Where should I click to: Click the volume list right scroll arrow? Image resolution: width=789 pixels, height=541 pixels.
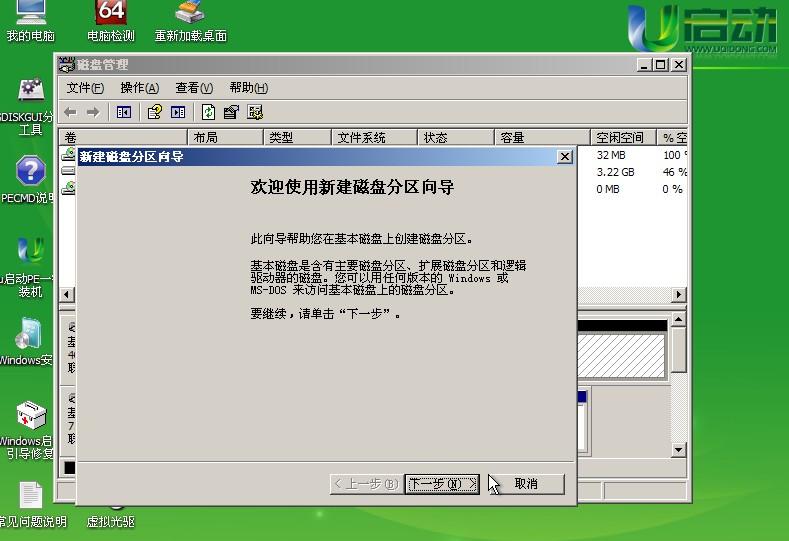coord(679,294)
